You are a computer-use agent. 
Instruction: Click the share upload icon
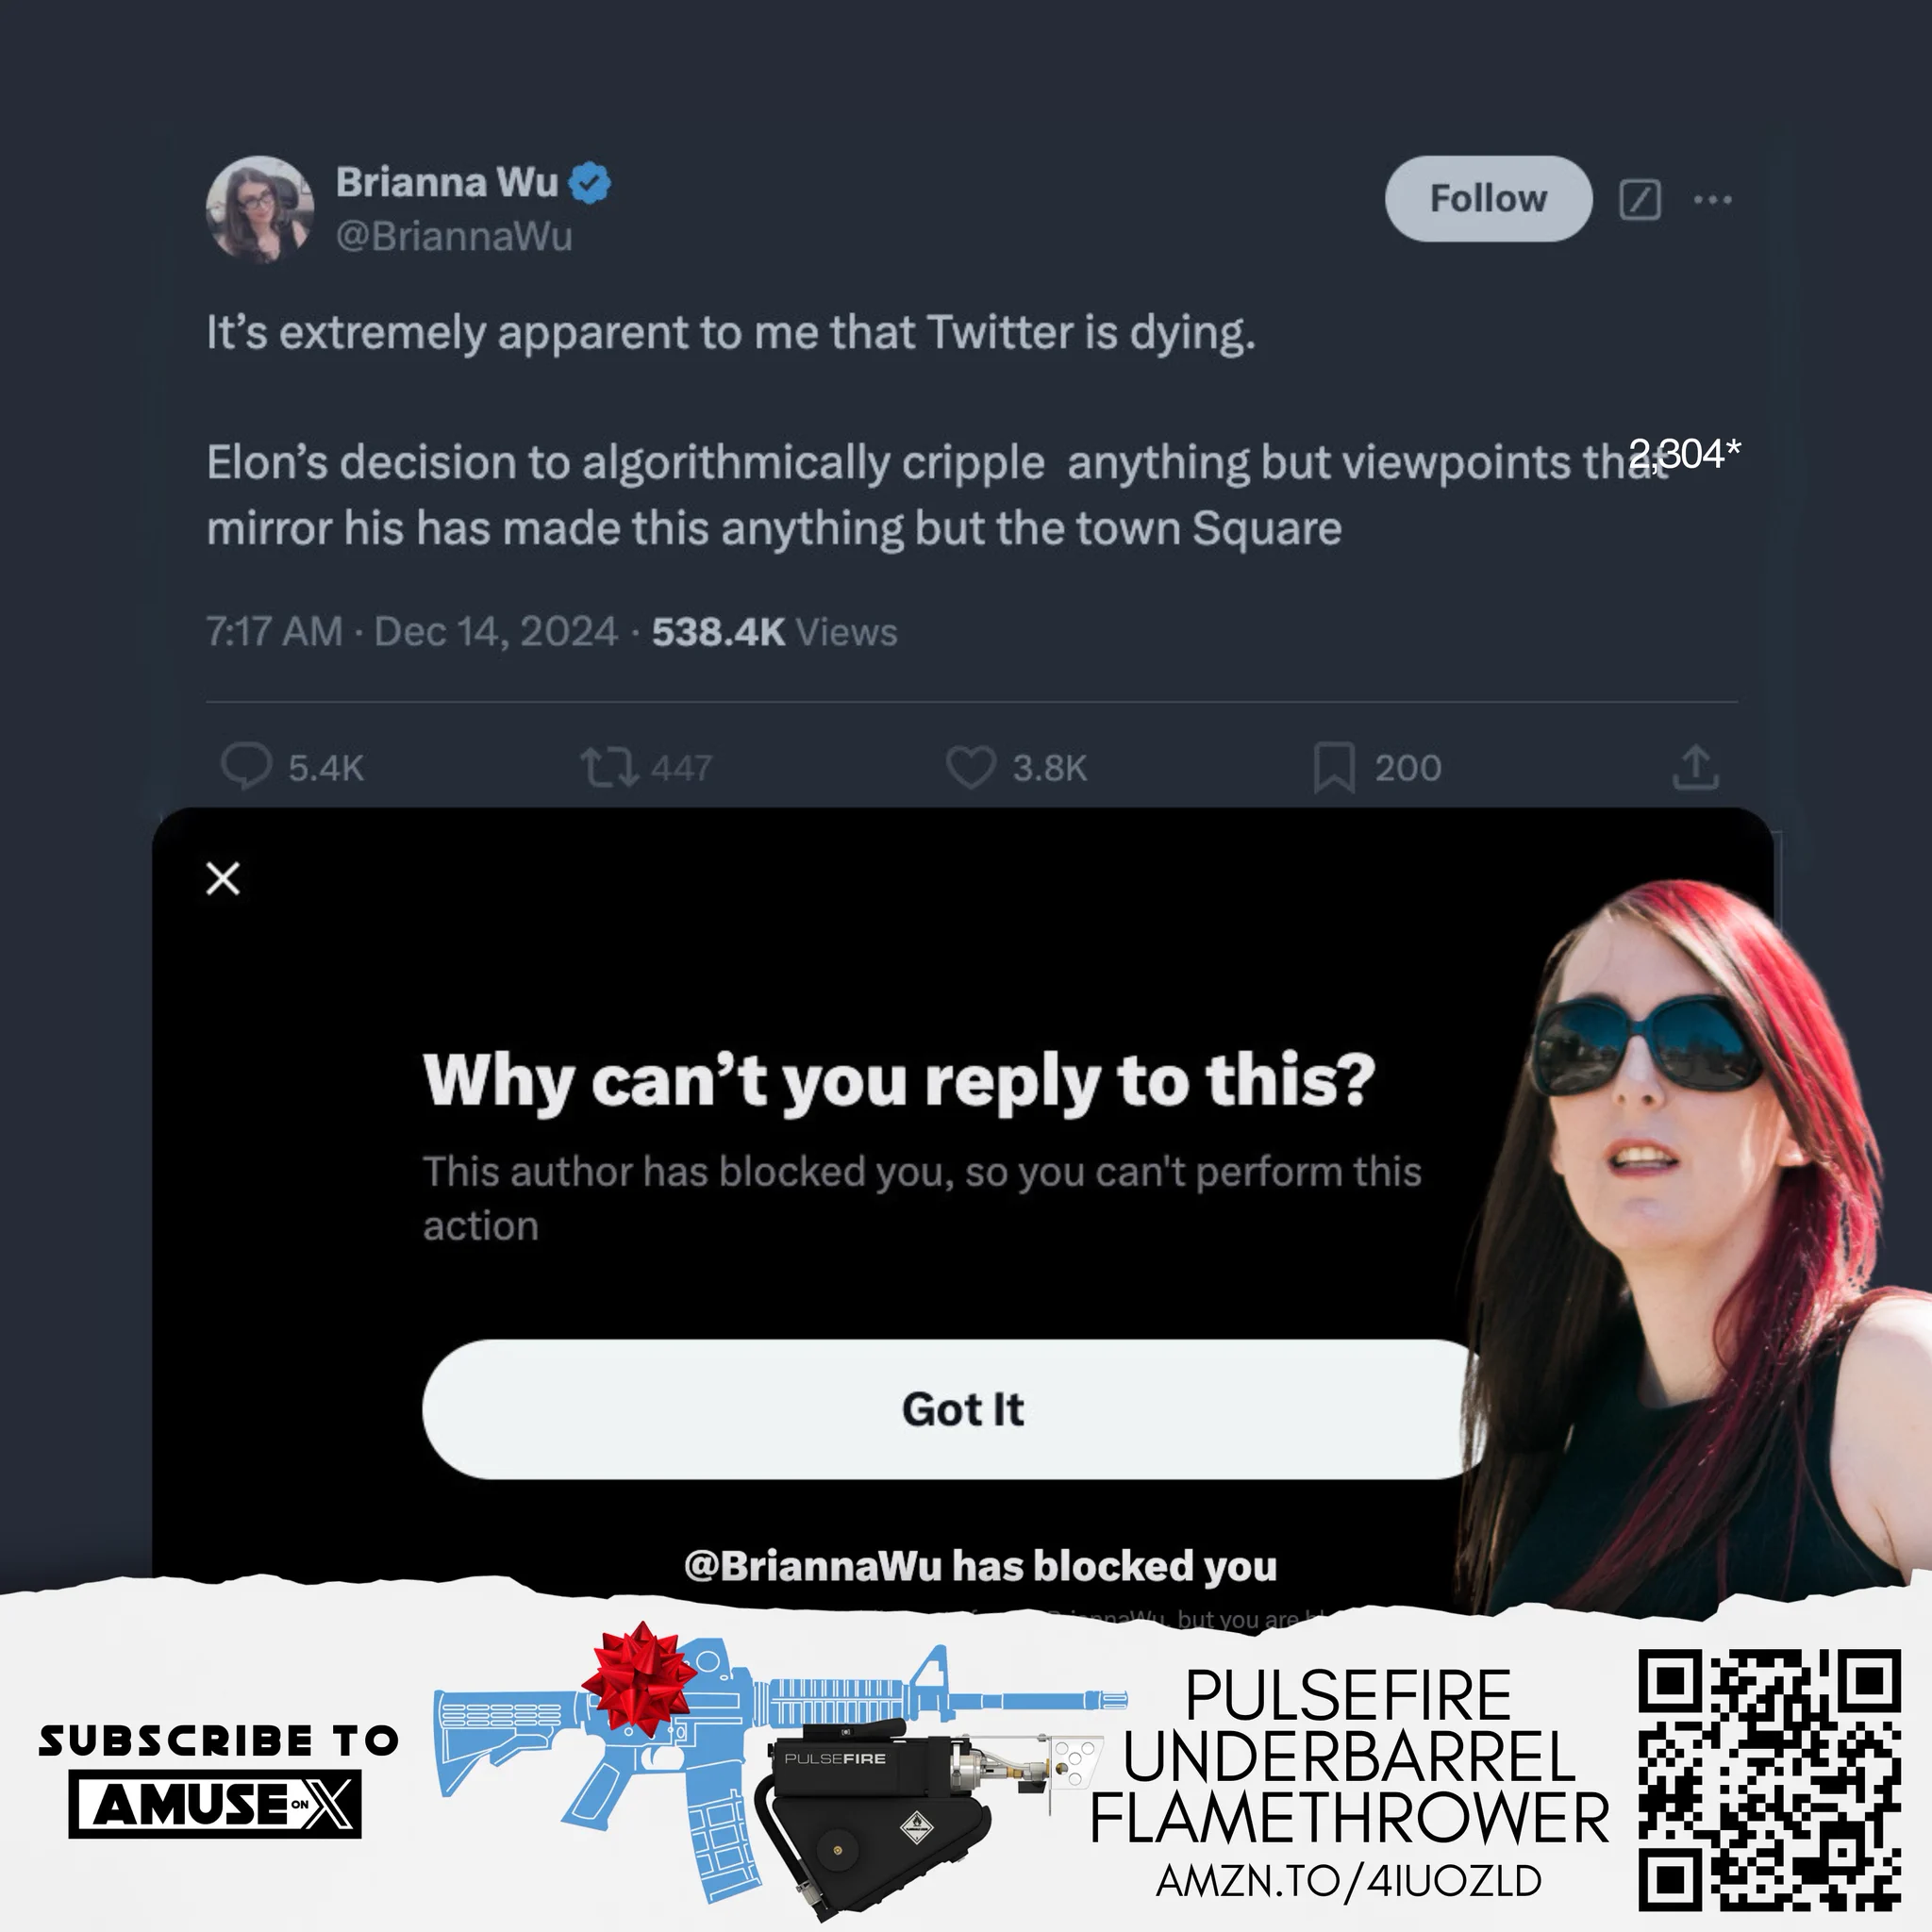1695,767
